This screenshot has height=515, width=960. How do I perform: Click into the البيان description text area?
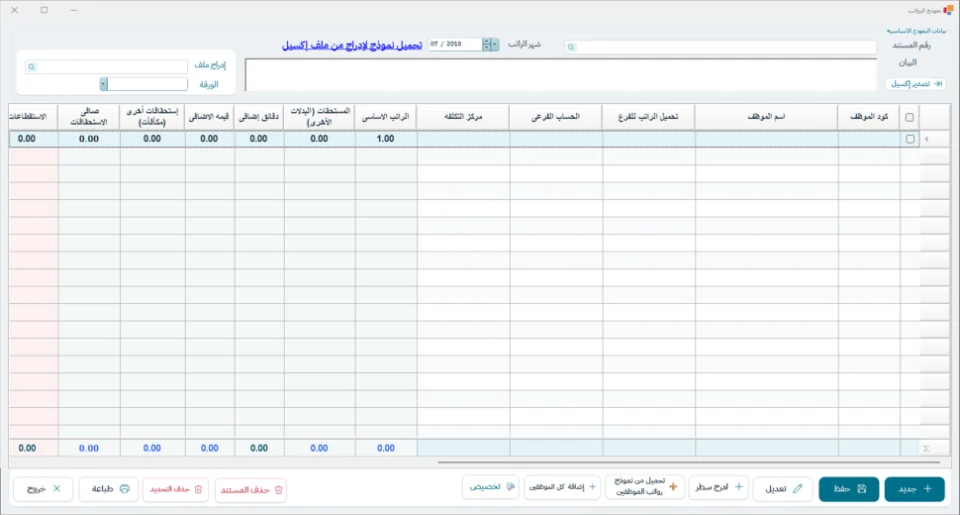click(x=561, y=75)
